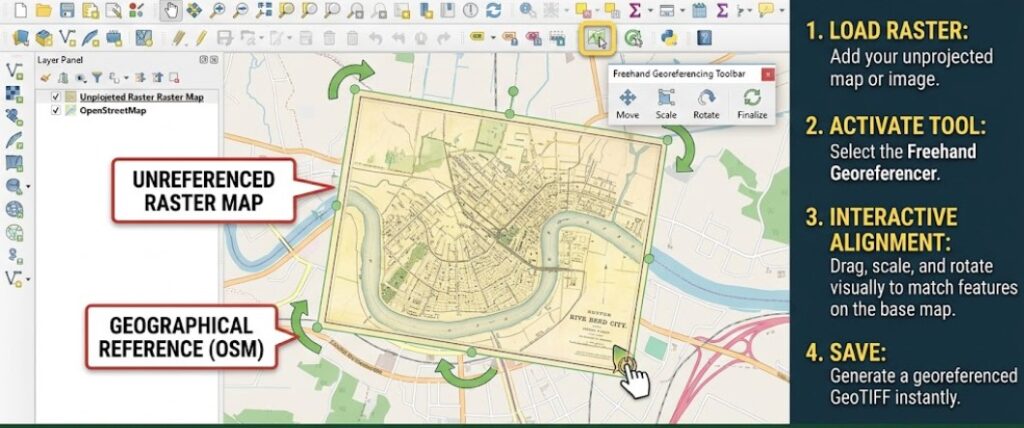Image resolution: width=1024 pixels, height=428 pixels.
Task: Click the green circular plugin icon next to Python
Action: coord(632,38)
